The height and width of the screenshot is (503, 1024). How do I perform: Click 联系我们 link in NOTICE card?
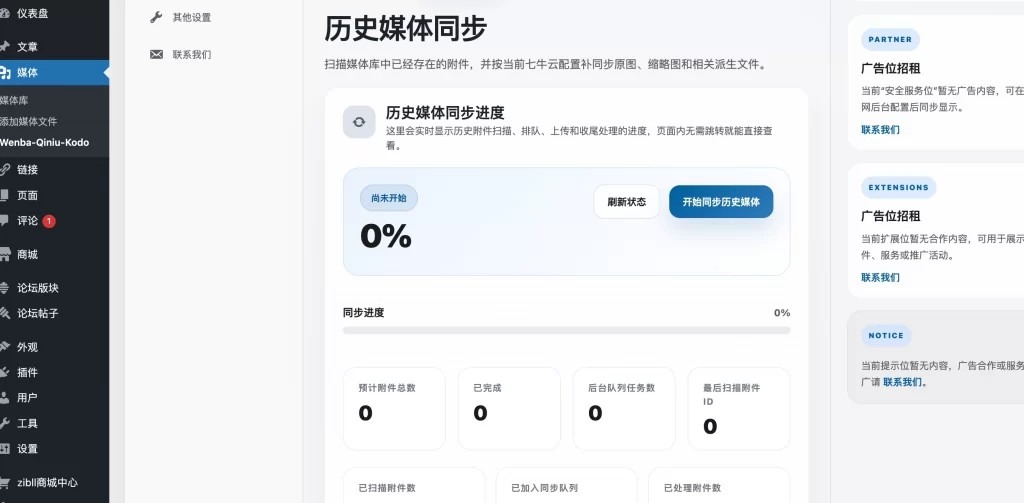pos(904,382)
